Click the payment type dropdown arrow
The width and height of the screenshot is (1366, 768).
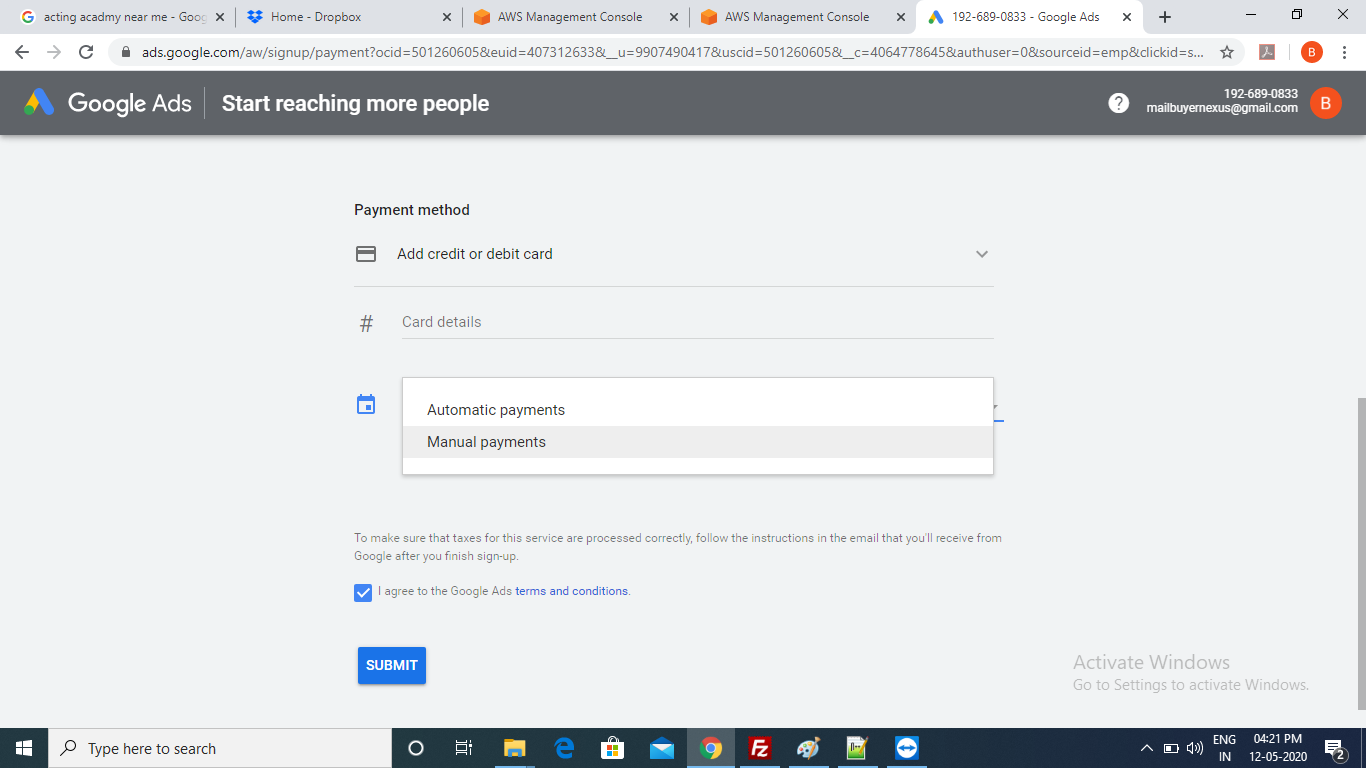coord(996,407)
